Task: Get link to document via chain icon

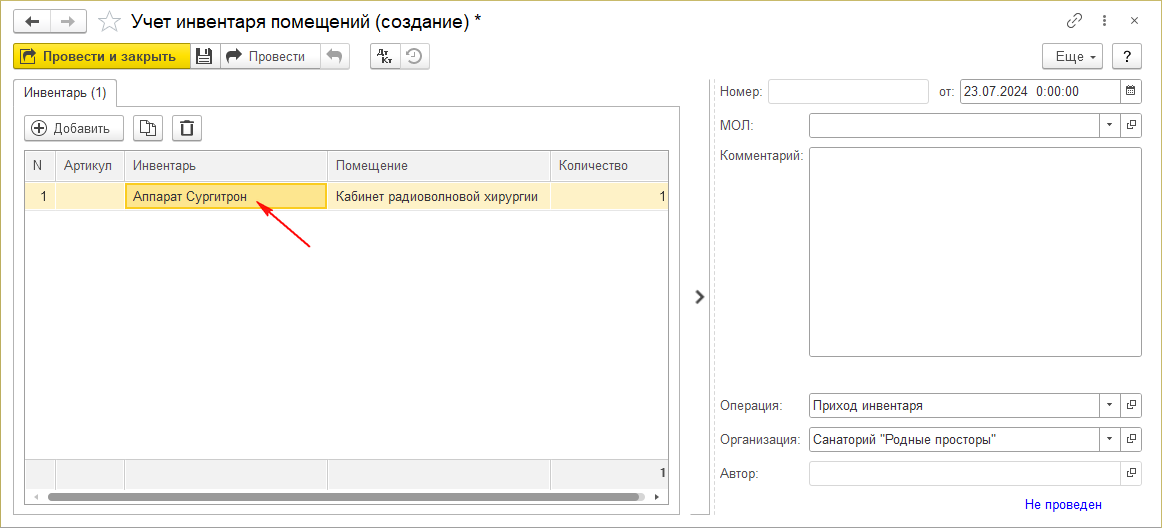Action: pyautogui.click(x=1075, y=21)
